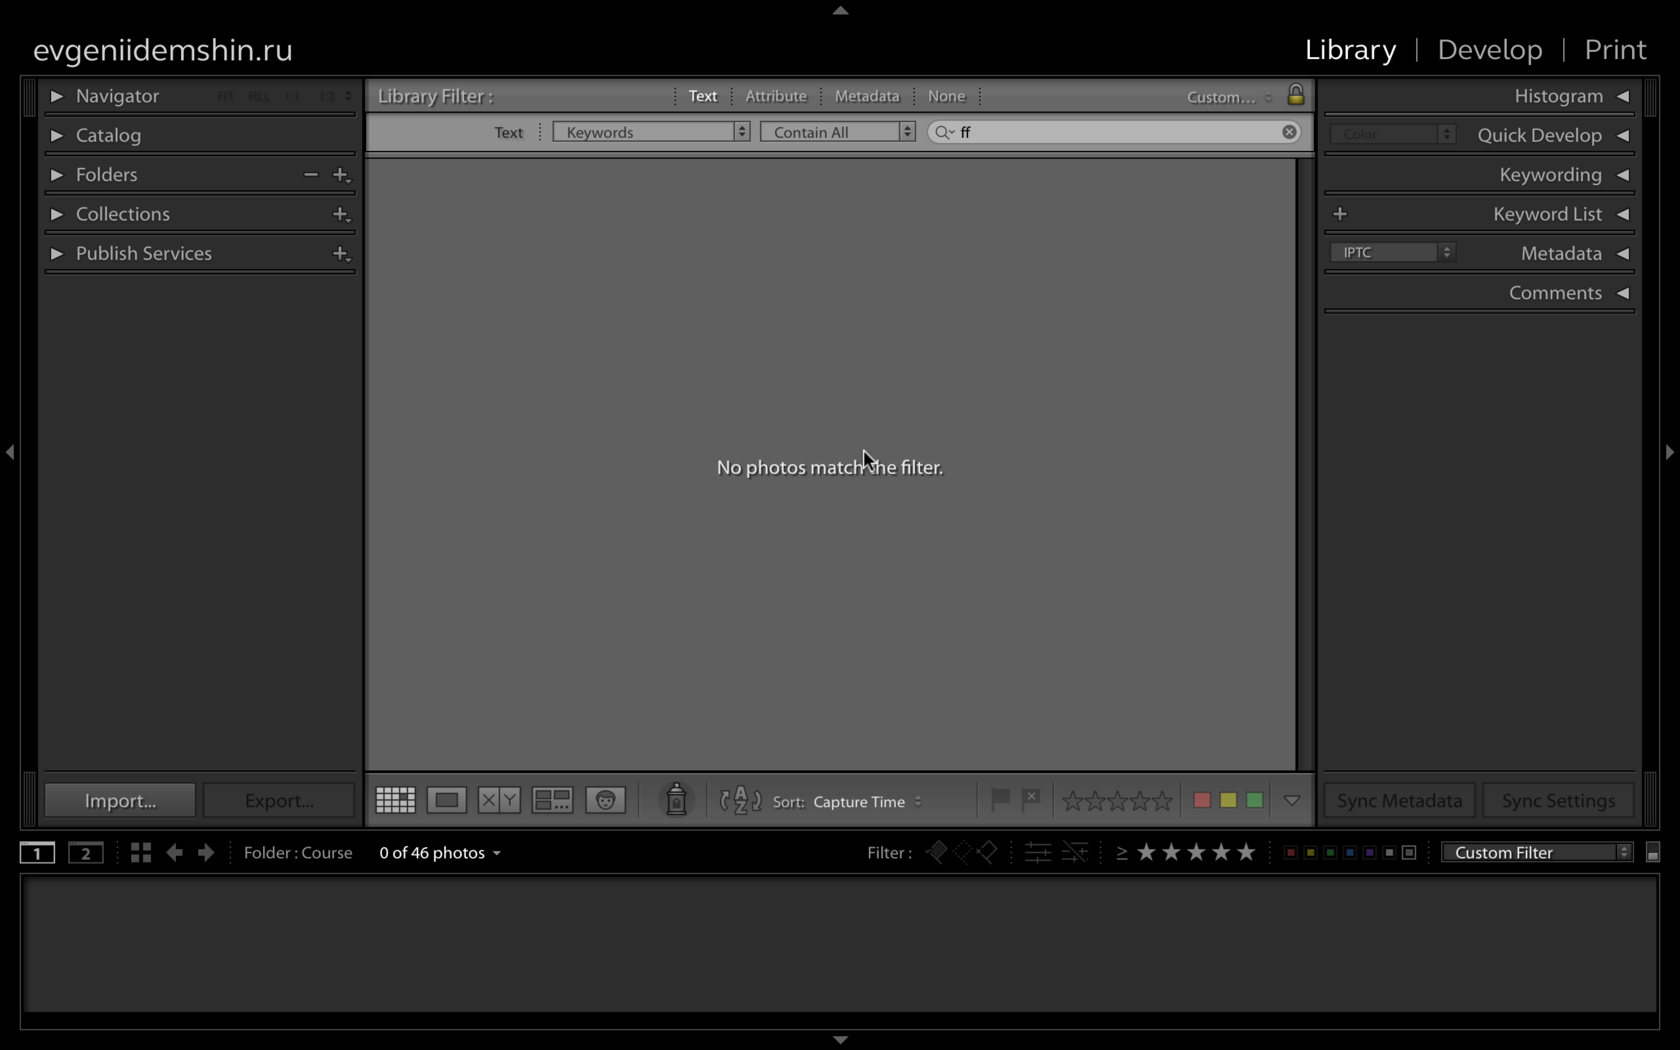The width and height of the screenshot is (1680, 1050).
Task: Filter by no-label photos in filmstrip
Action: click(1409, 853)
